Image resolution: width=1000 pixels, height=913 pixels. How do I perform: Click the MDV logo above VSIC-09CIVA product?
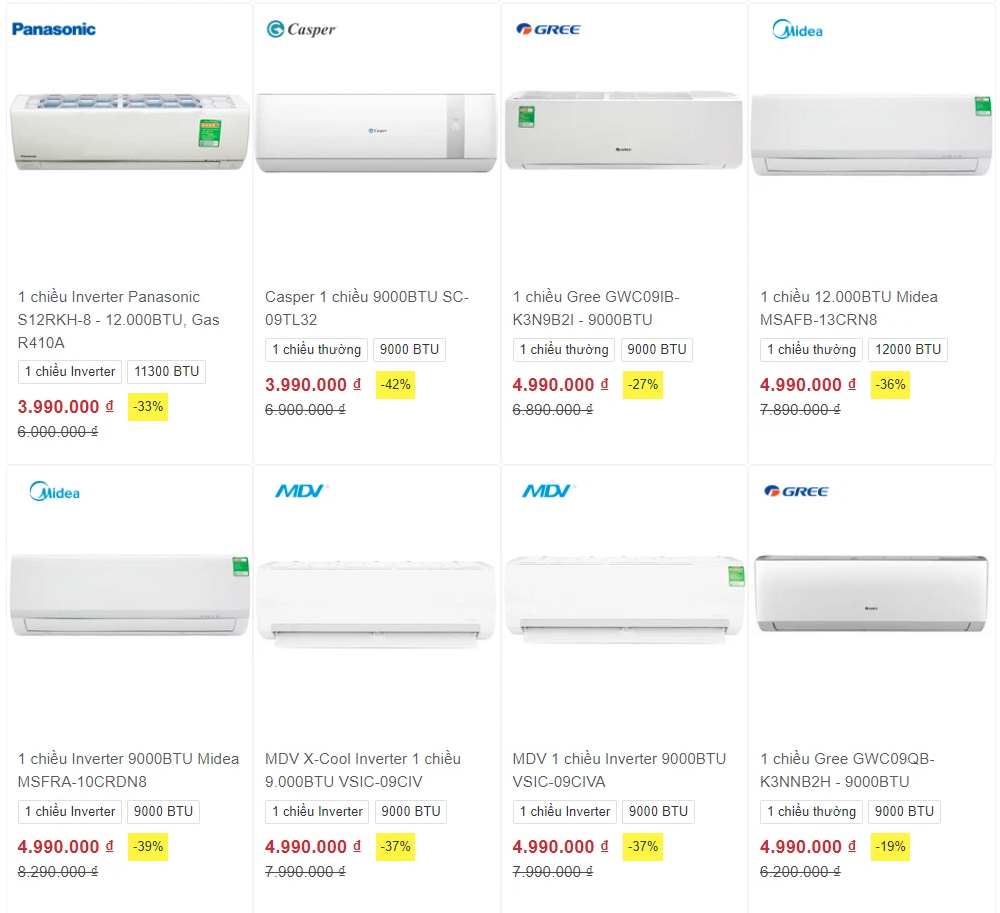pos(548,491)
